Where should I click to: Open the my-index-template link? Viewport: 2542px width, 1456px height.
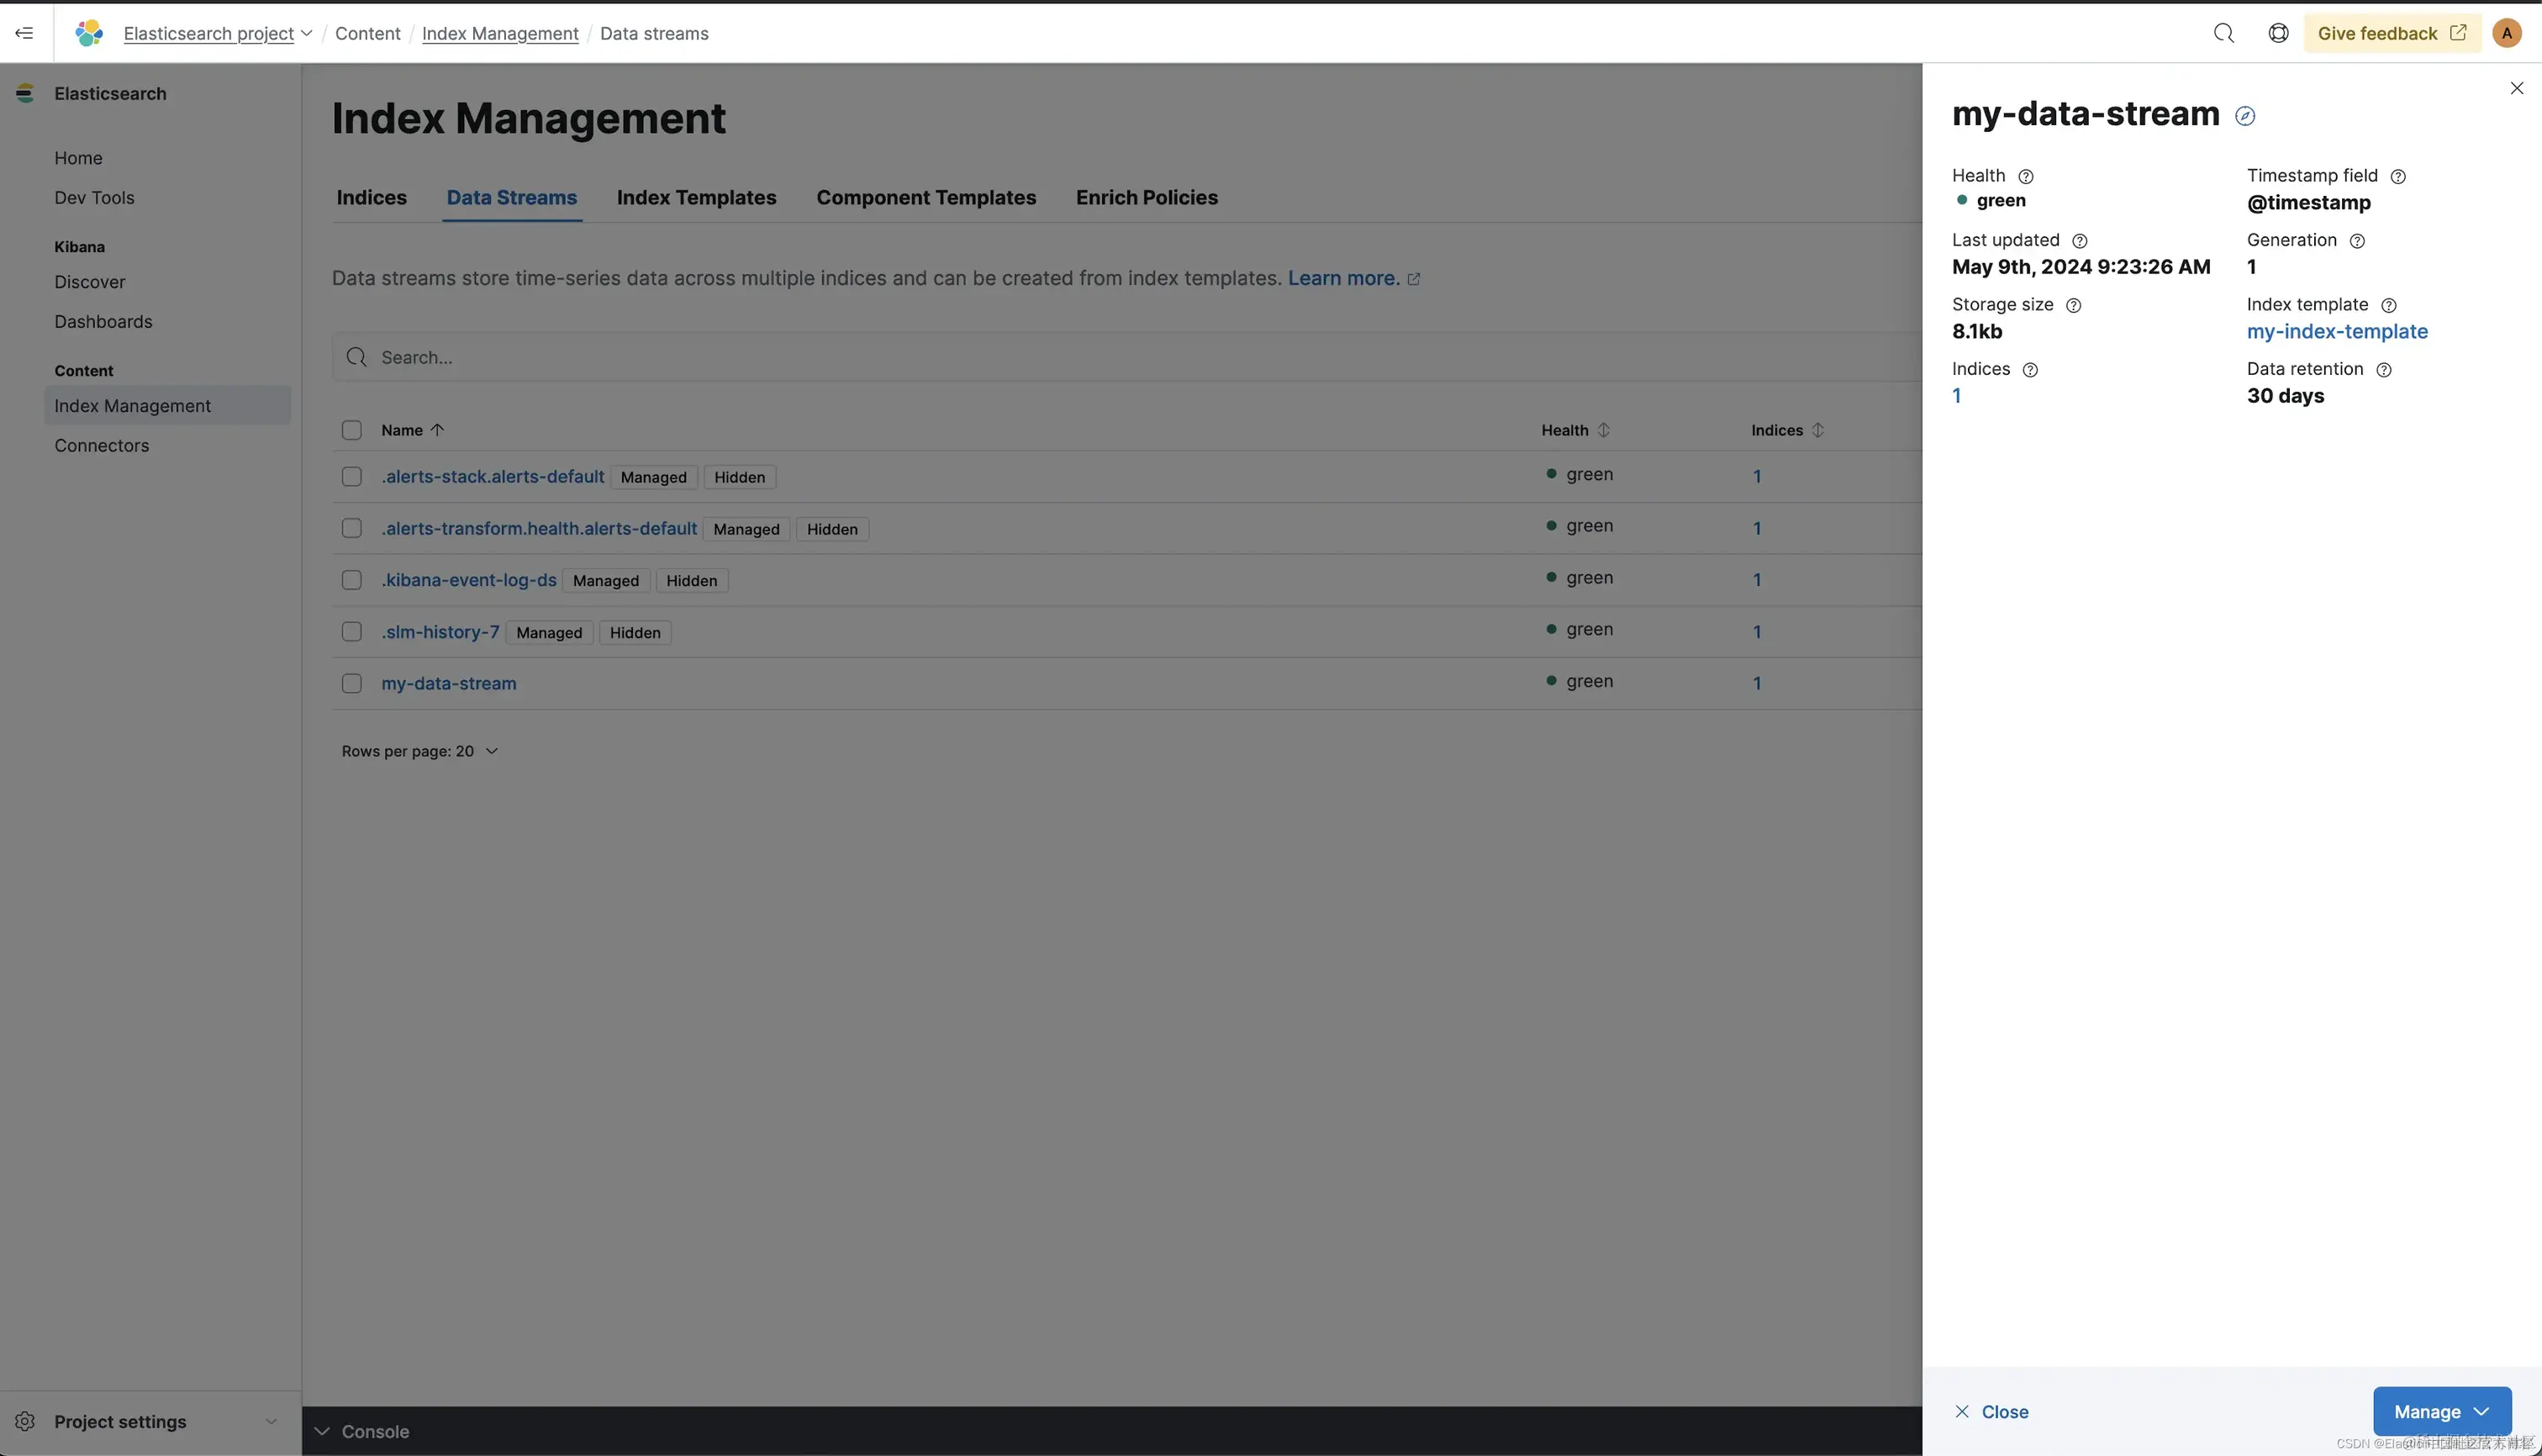(x=2336, y=332)
